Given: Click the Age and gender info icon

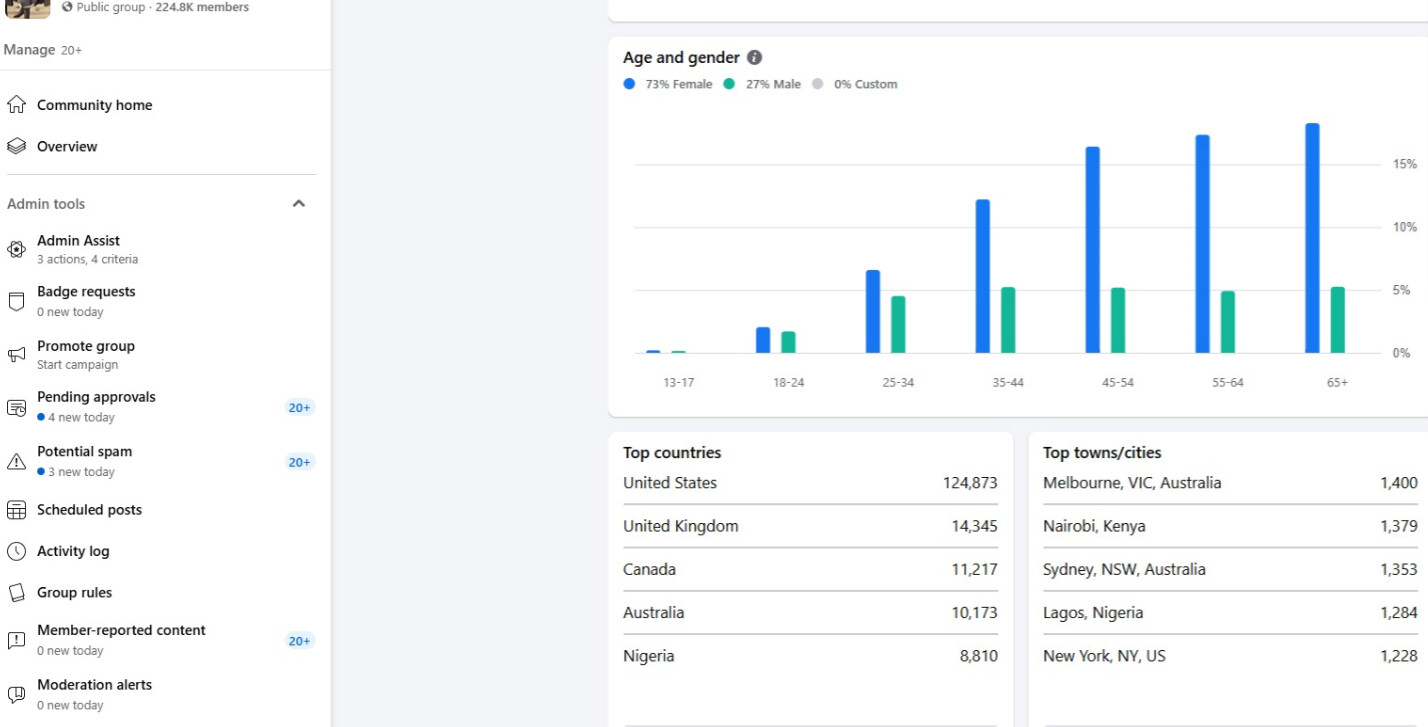Looking at the screenshot, I should pyautogui.click(x=755, y=58).
